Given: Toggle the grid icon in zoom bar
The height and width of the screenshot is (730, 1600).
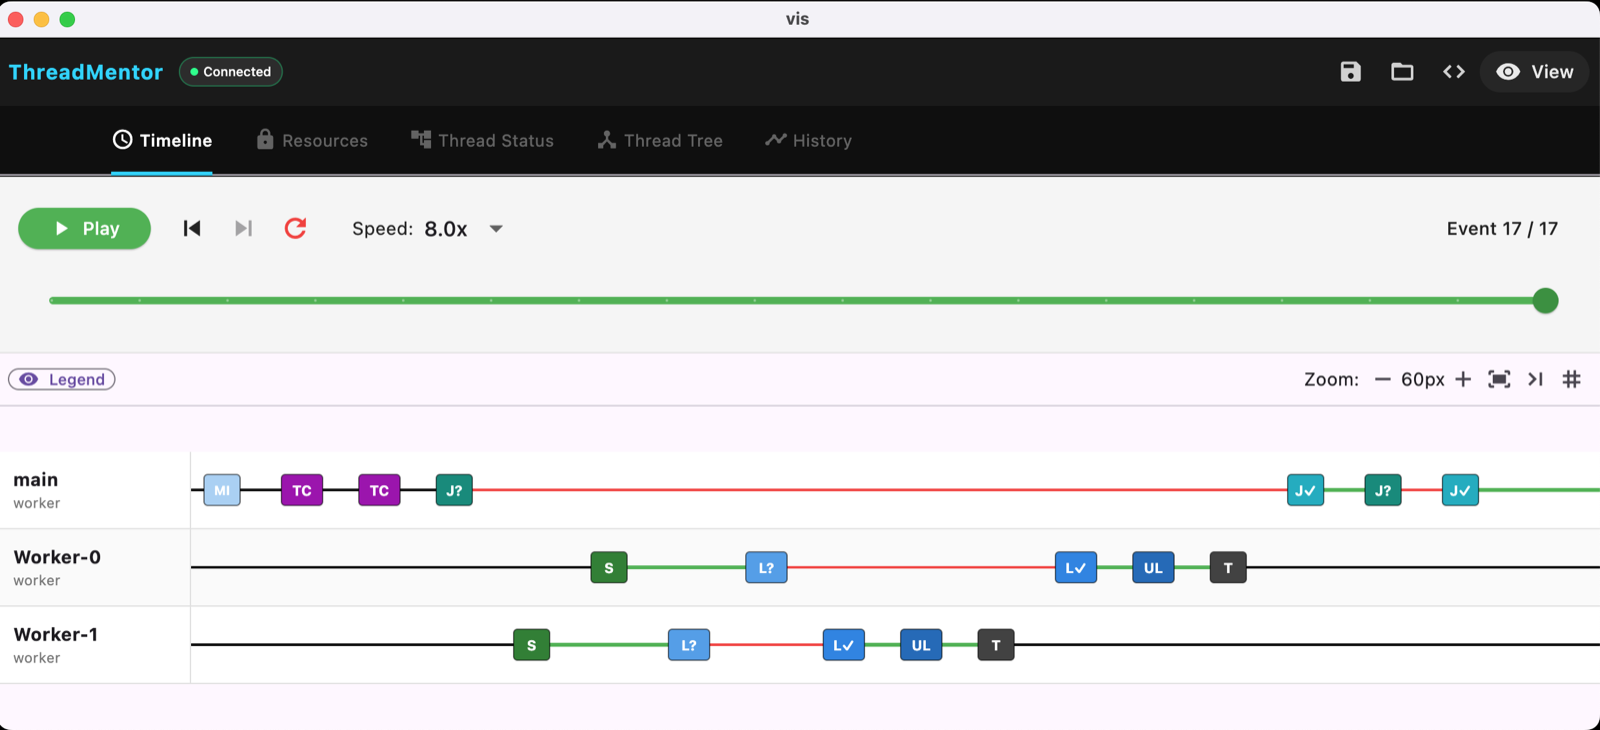Looking at the screenshot, I should coord(1572,379).
